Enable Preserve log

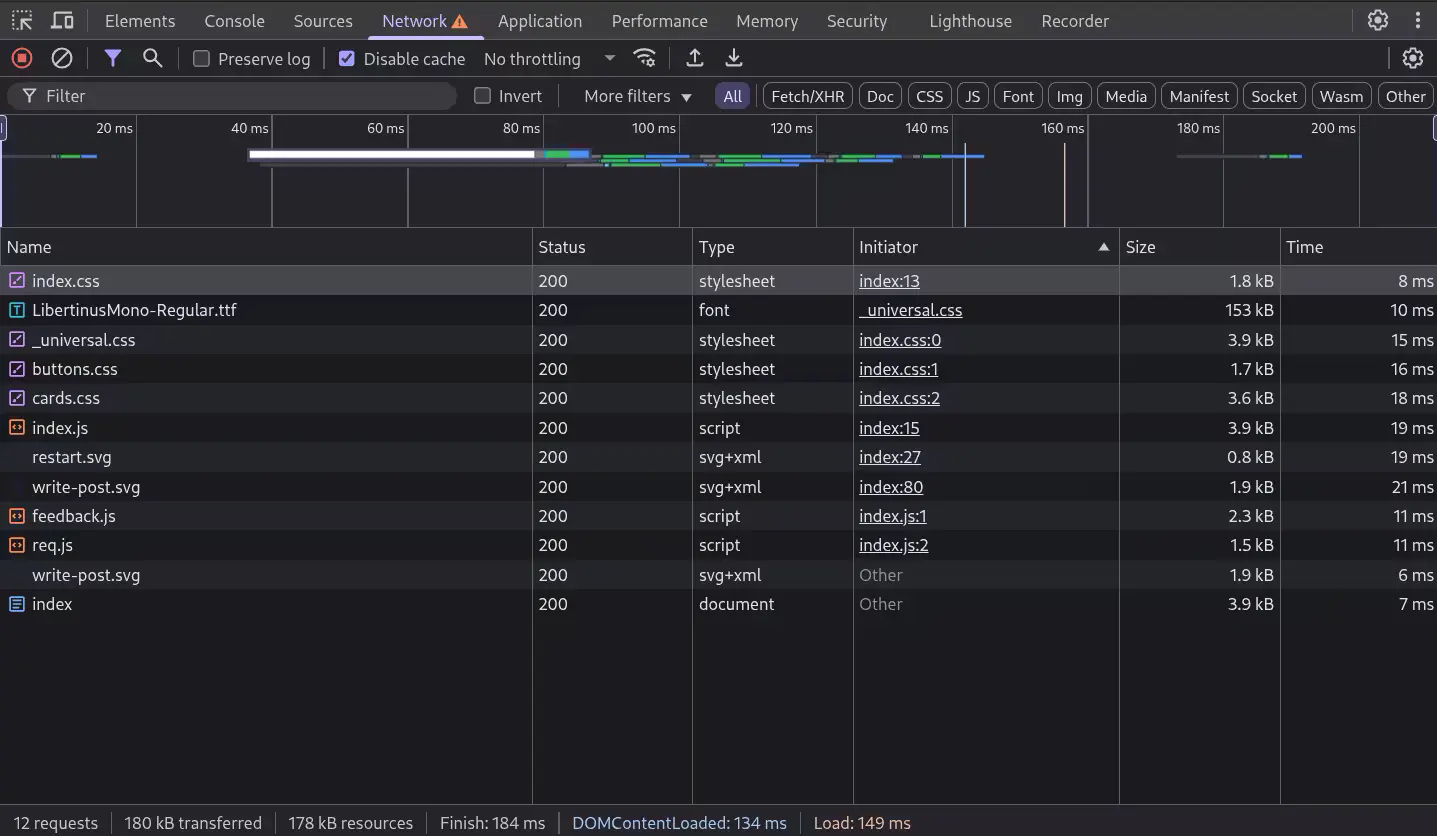(199, 59)
